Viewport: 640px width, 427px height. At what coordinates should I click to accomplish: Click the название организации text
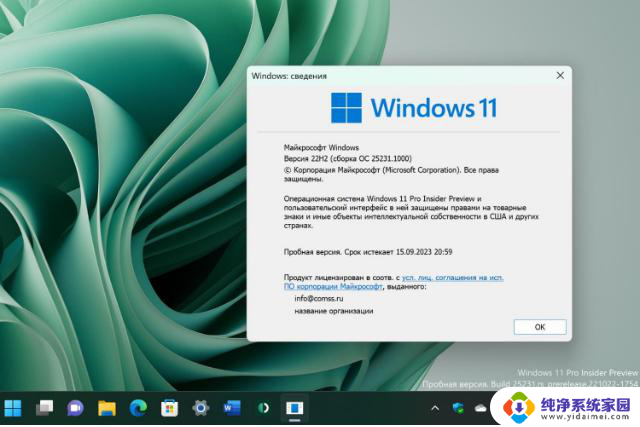(333, 311)
